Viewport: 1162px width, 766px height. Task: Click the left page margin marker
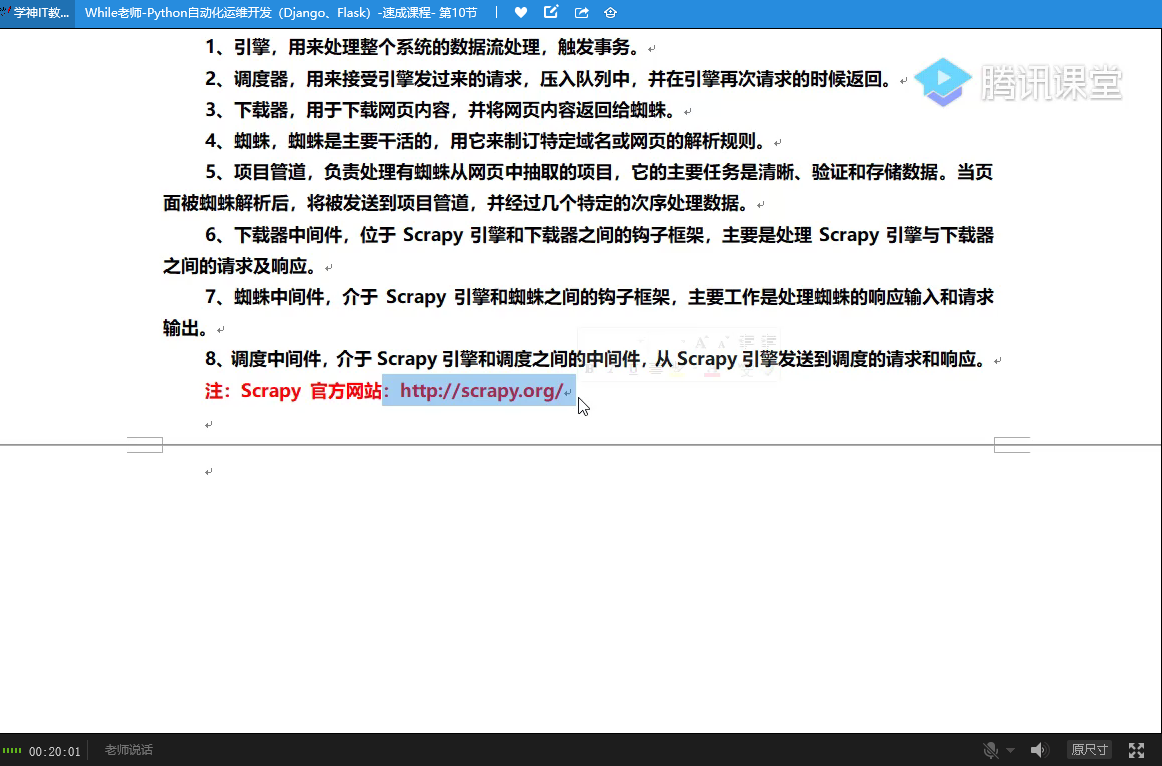(x=145, y=445)
